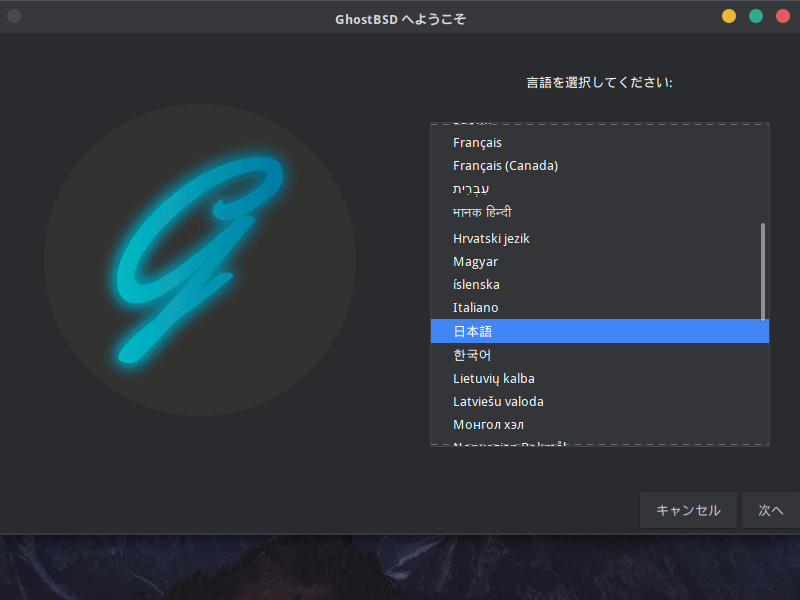
Task: Select Монгол хэл language
Action: [599, 424]
